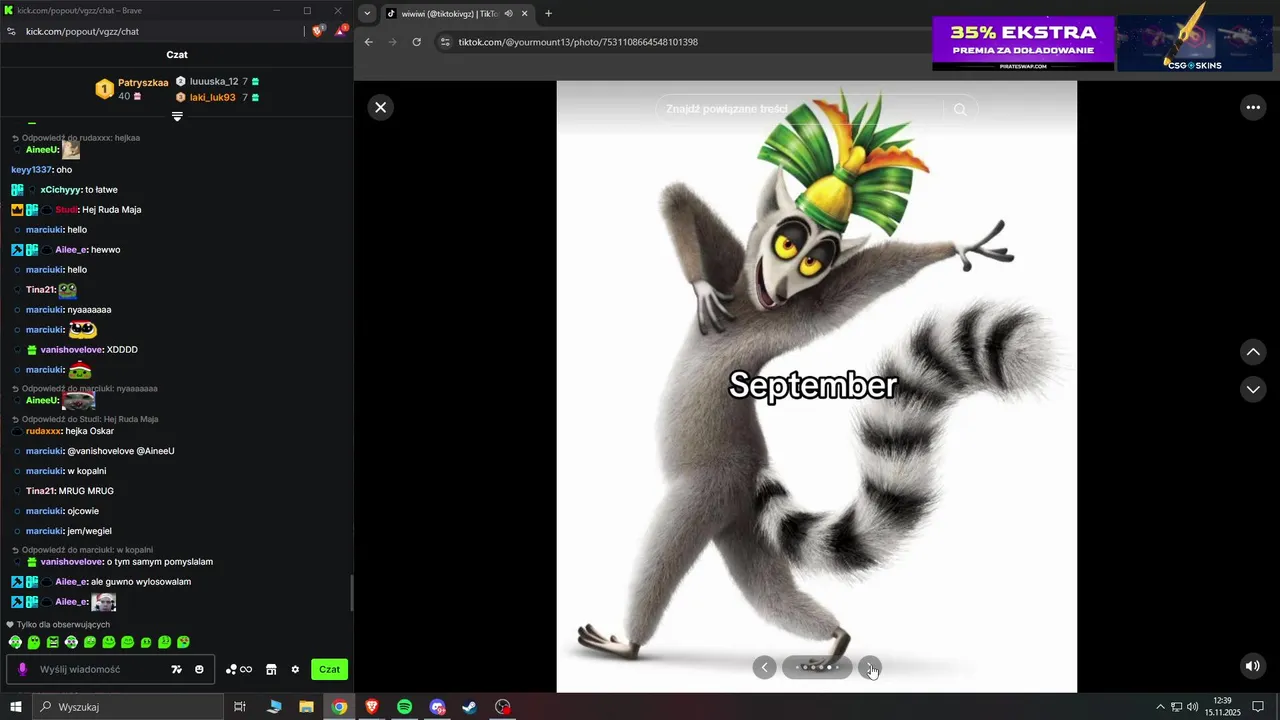Launch Steam from the taskbar
Image resolution: width=1280 pixels, height=720 pixels.
coord(469,707)
